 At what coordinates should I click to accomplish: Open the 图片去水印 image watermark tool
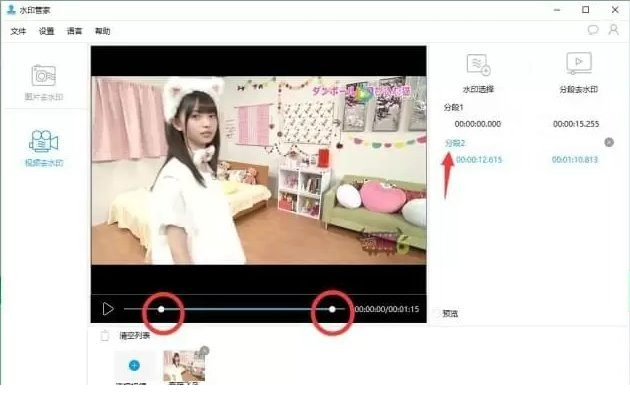pos(43,78)
